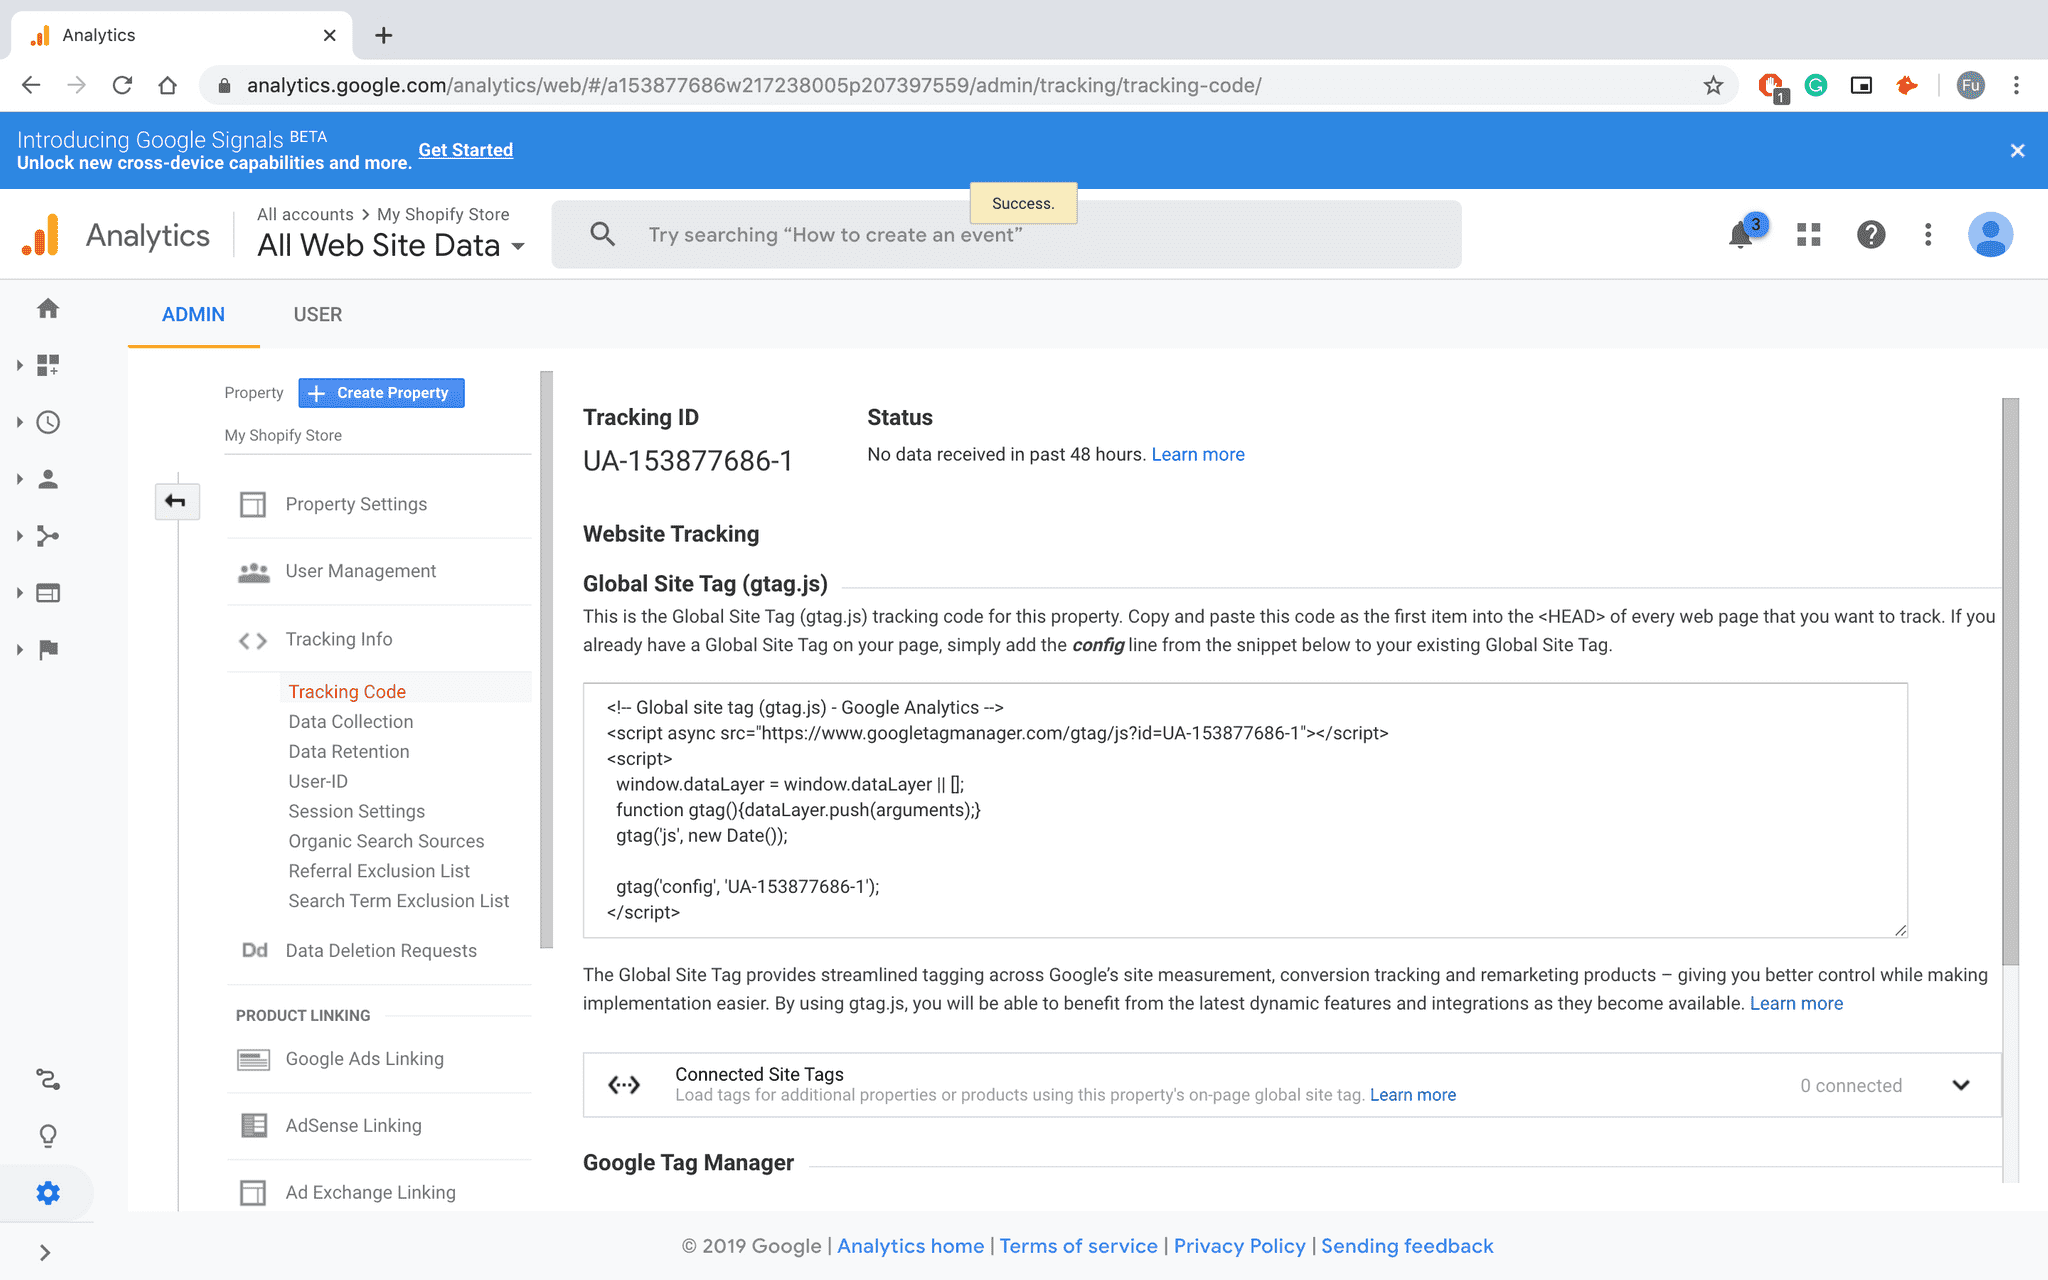This screenshot has height=1280, width=2048.
Task: Open Search Term Exclusion List
Action: pos(398,901)
